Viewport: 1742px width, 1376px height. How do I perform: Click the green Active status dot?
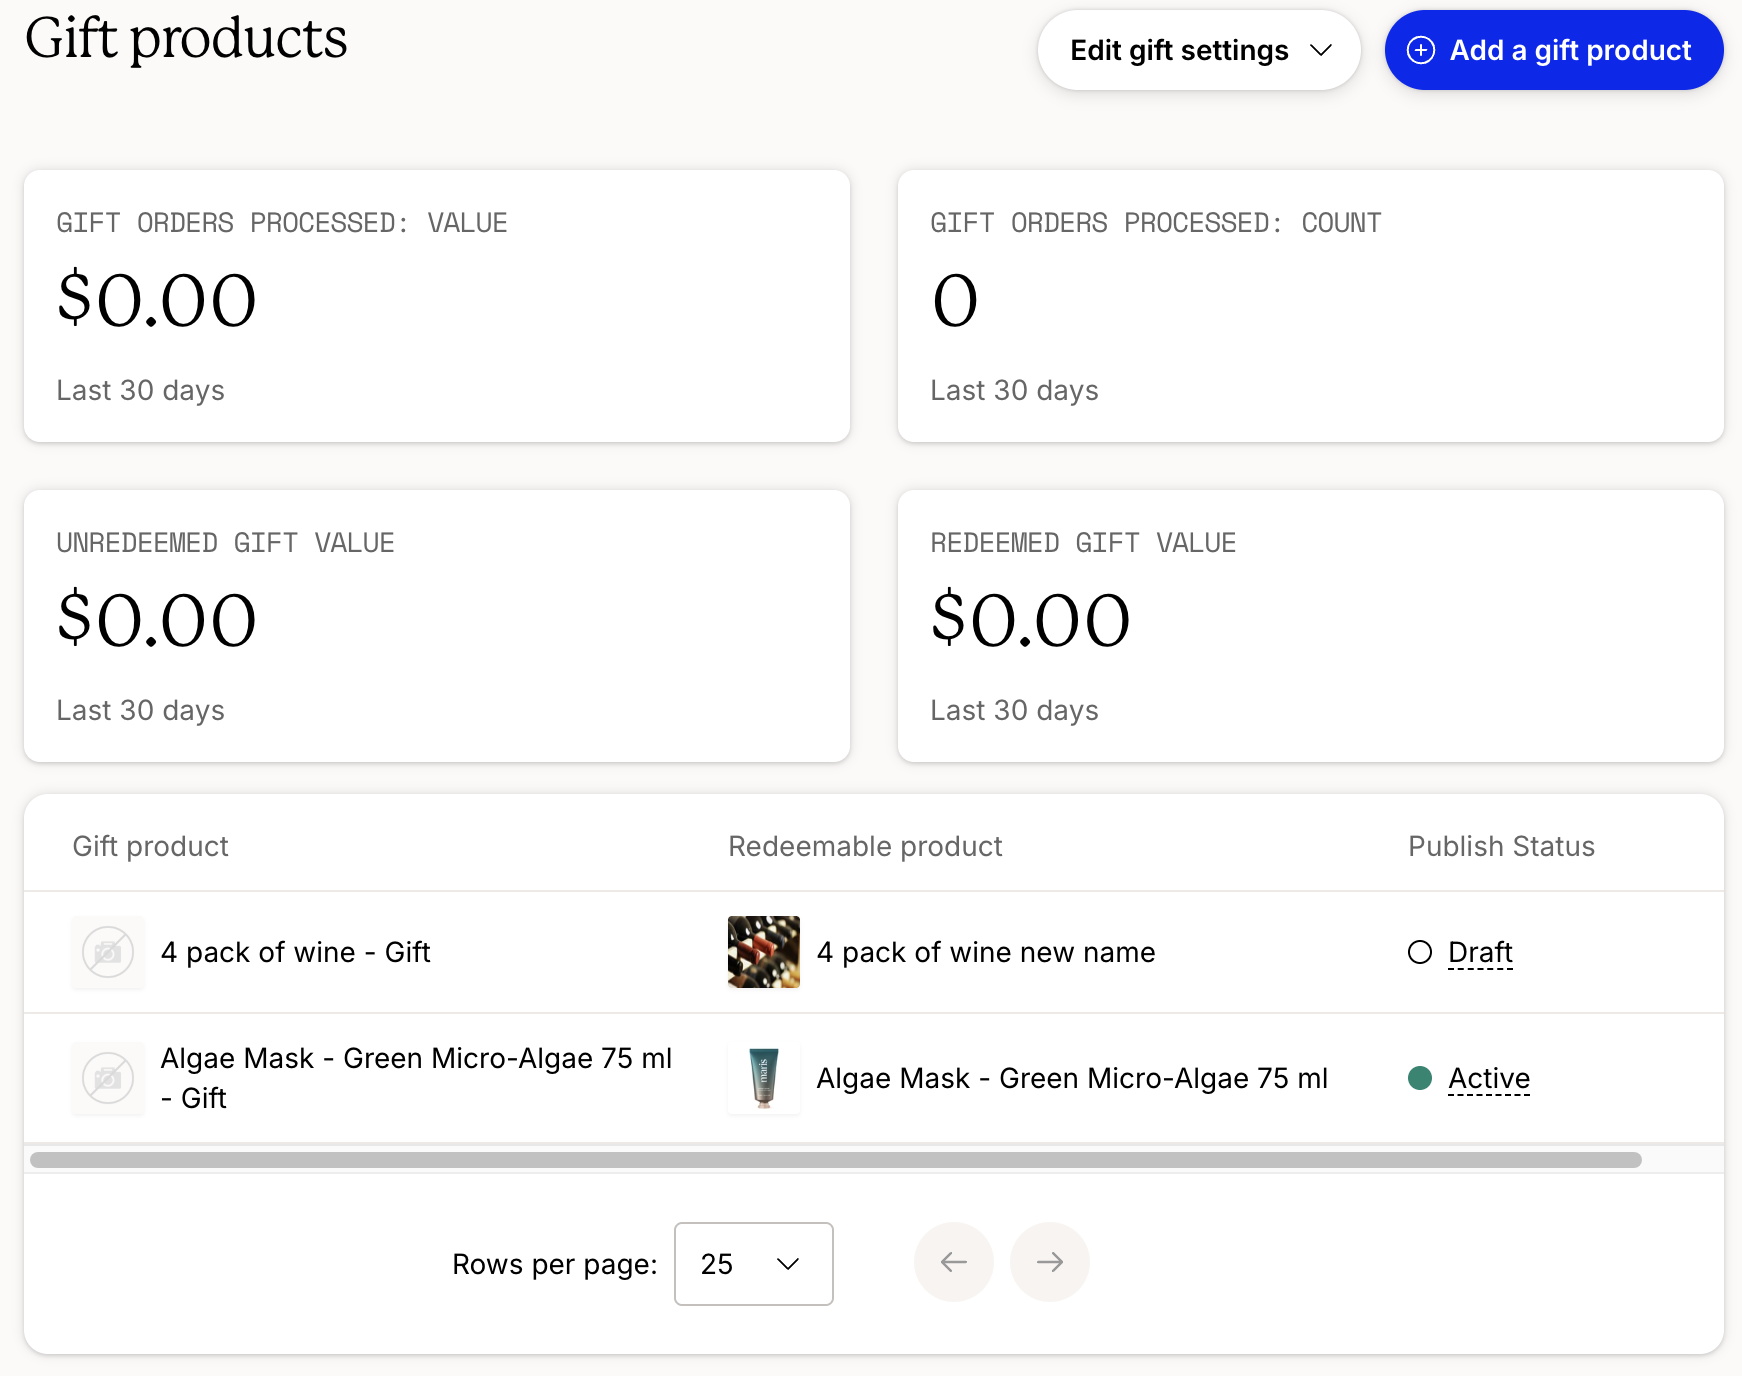pyautogui.click(x=1420, y=1078)
